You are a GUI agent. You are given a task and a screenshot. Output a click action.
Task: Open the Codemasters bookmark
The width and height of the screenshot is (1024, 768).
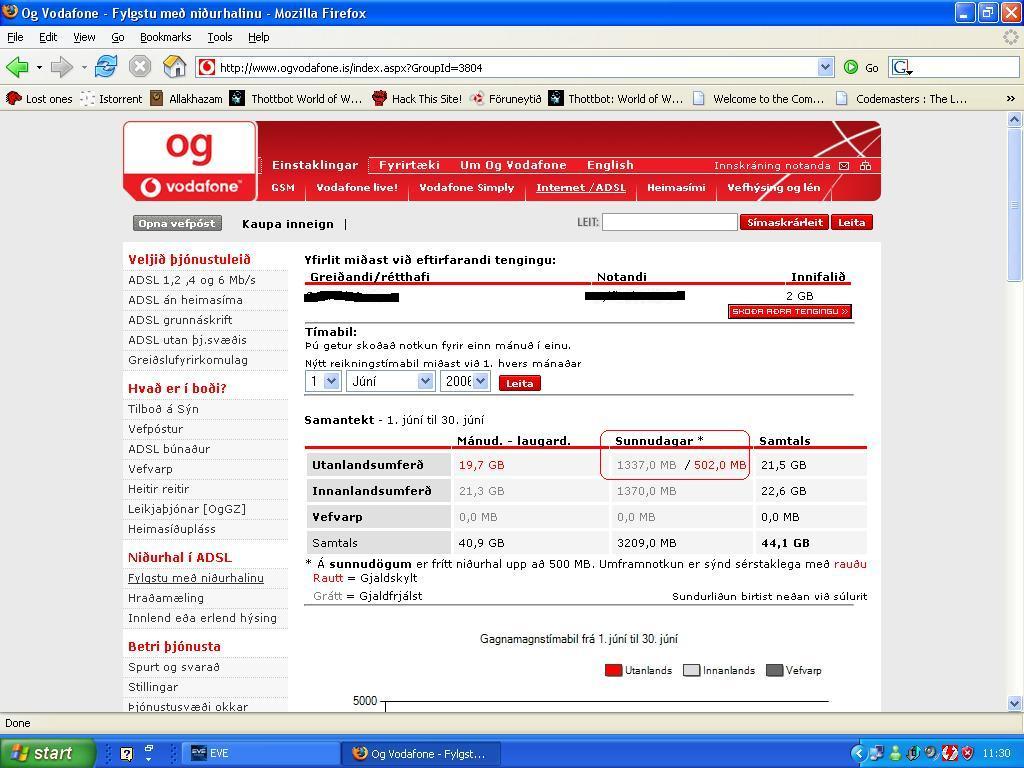pos(901,99)
